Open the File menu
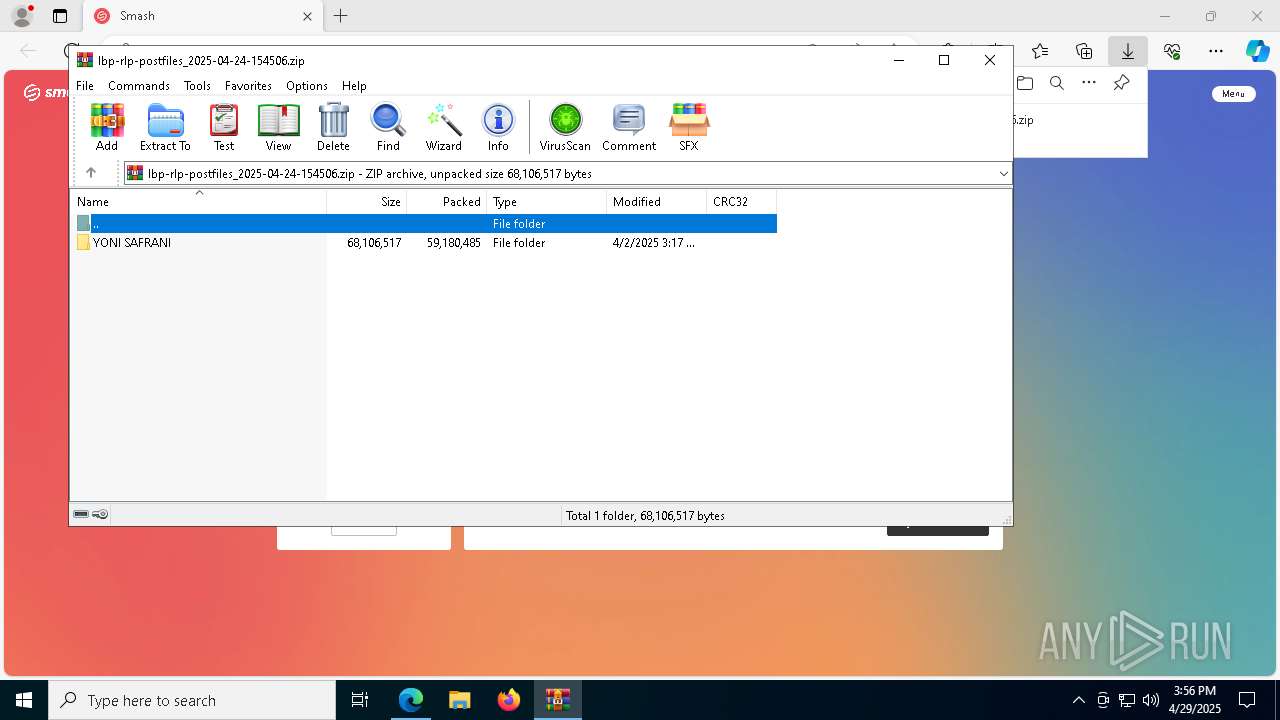 pos(85,86)
